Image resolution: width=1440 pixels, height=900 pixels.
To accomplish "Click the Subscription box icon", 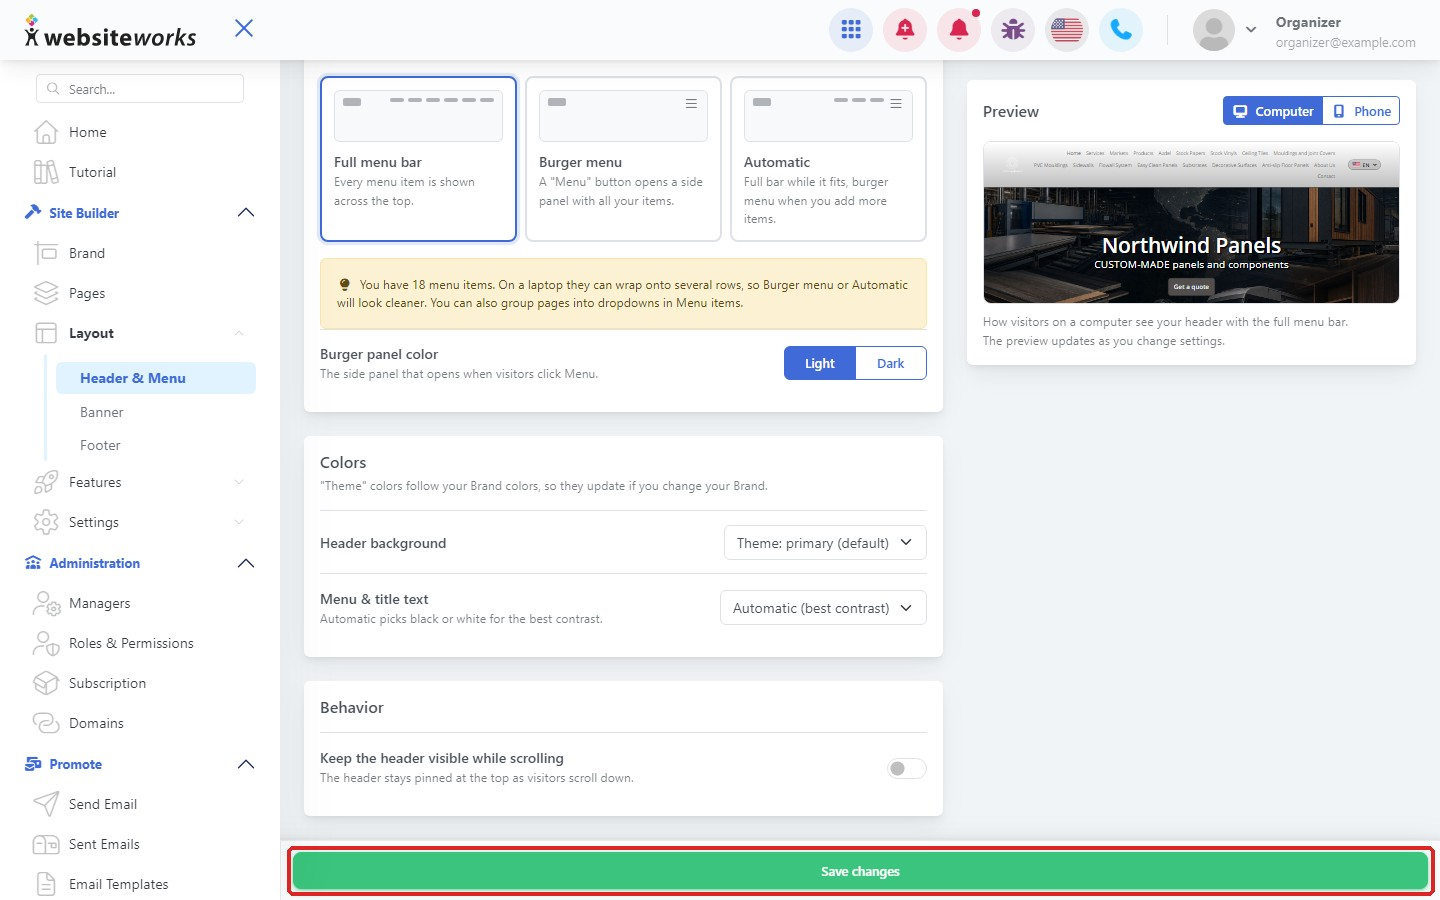I will coord(46,683).
